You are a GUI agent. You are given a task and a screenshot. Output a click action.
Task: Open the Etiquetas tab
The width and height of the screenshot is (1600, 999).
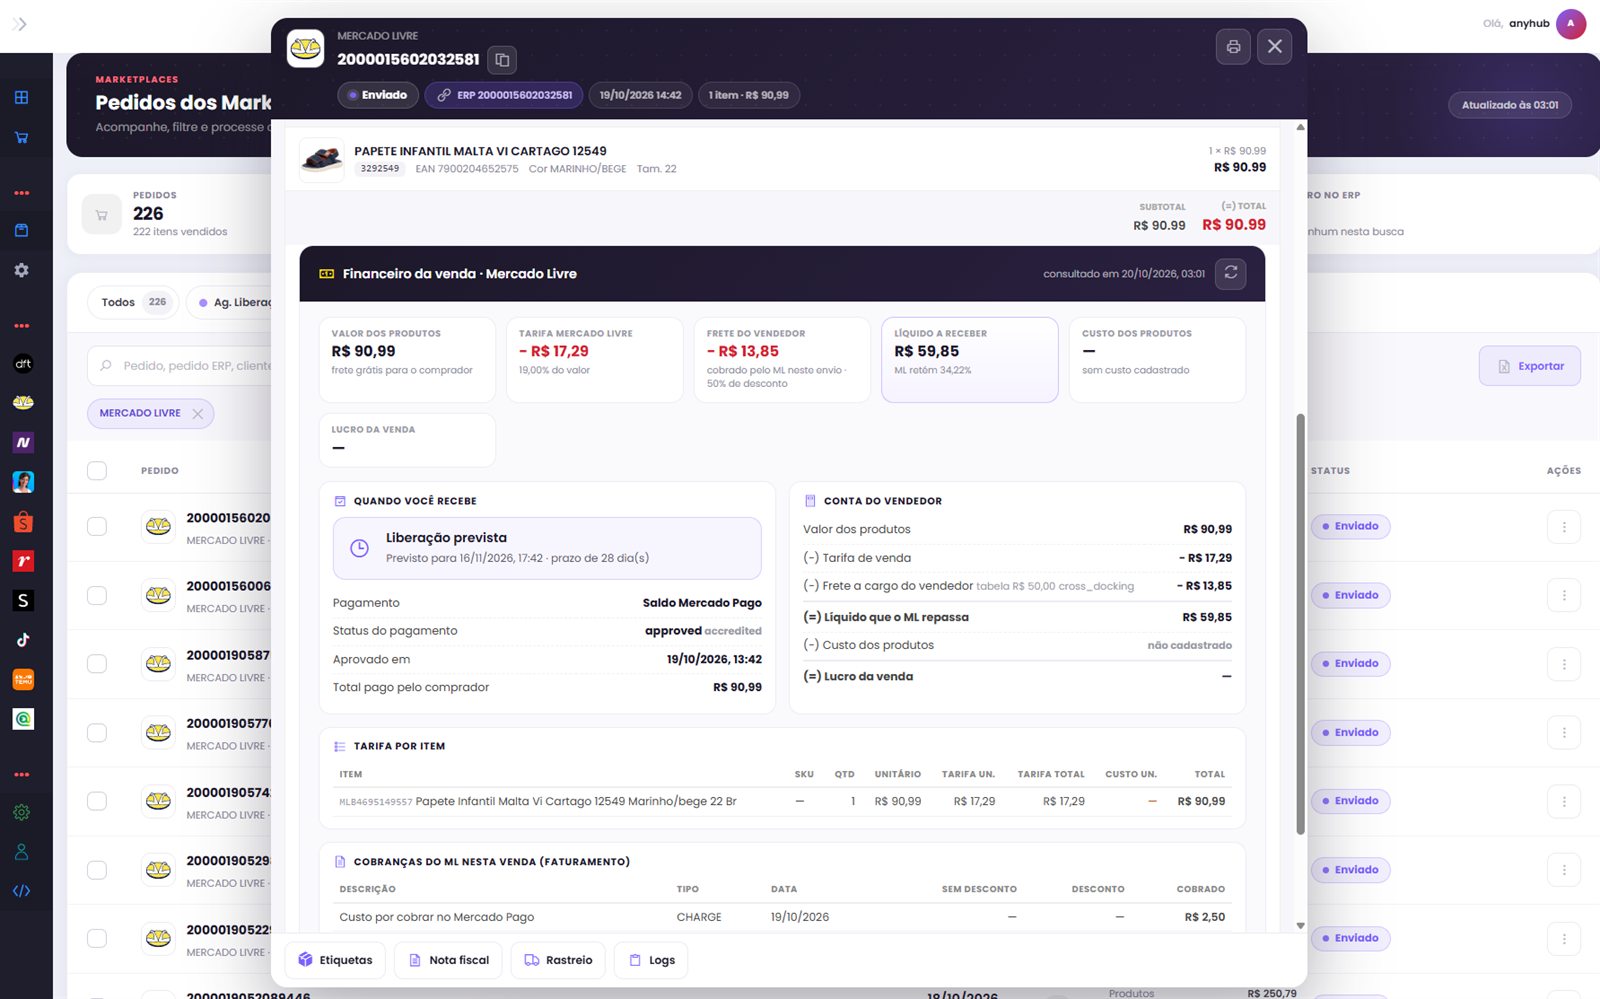335,960
